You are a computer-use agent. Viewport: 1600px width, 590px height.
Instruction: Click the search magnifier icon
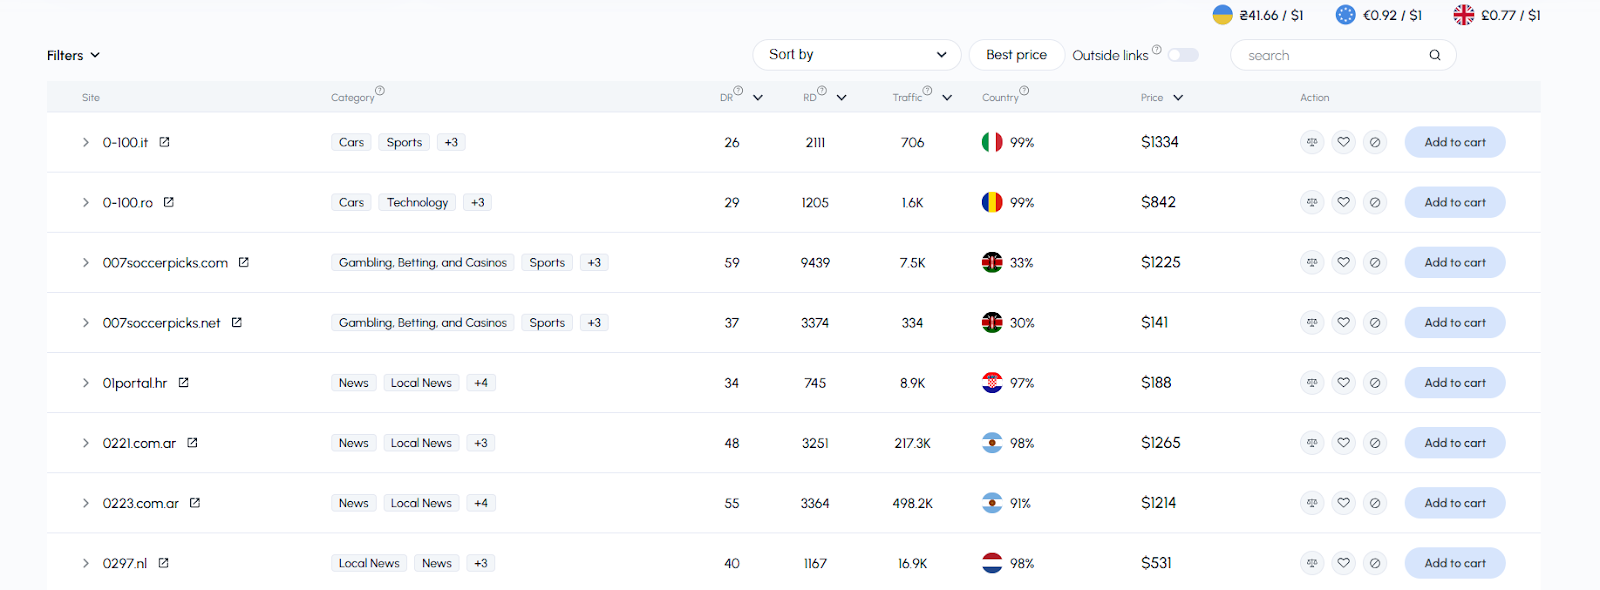coord(1435,55)
